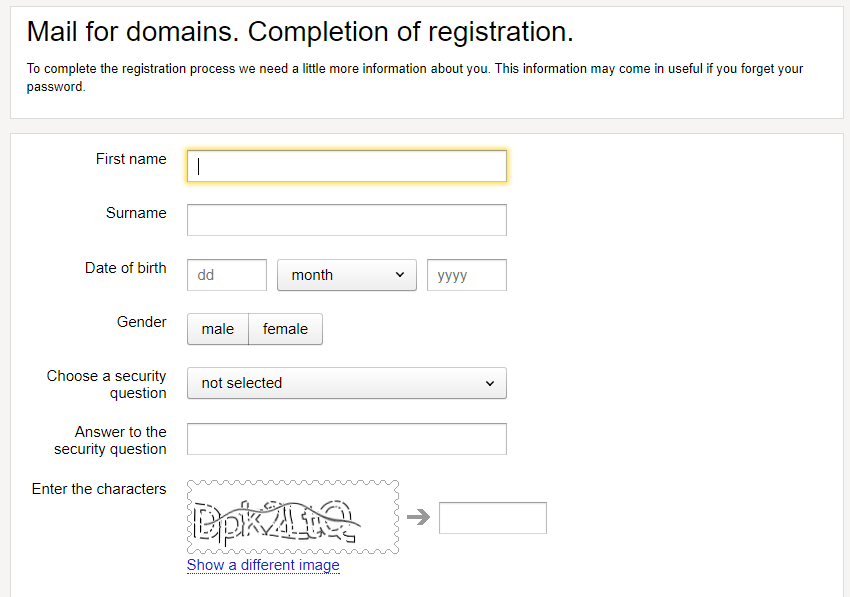Click the captcha characters input box
Image resolution: width=850 pixels, height=597 pixels.
[493, 518]
